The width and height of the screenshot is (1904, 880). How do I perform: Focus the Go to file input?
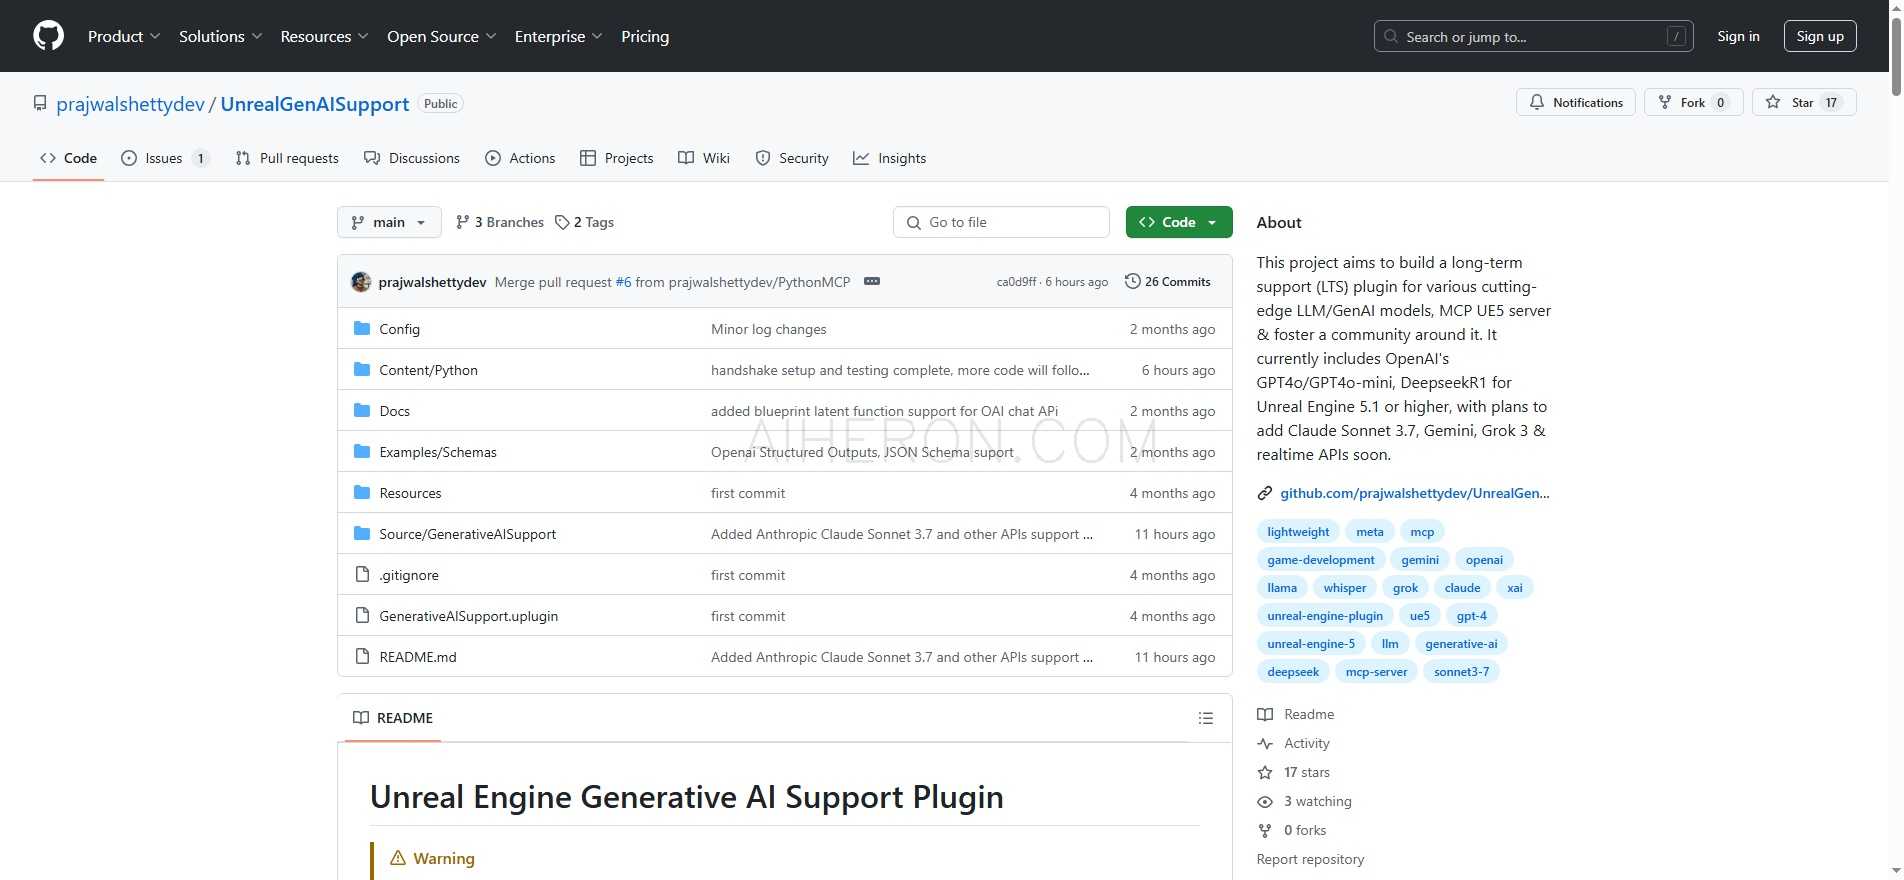(x=1001, y=222)
